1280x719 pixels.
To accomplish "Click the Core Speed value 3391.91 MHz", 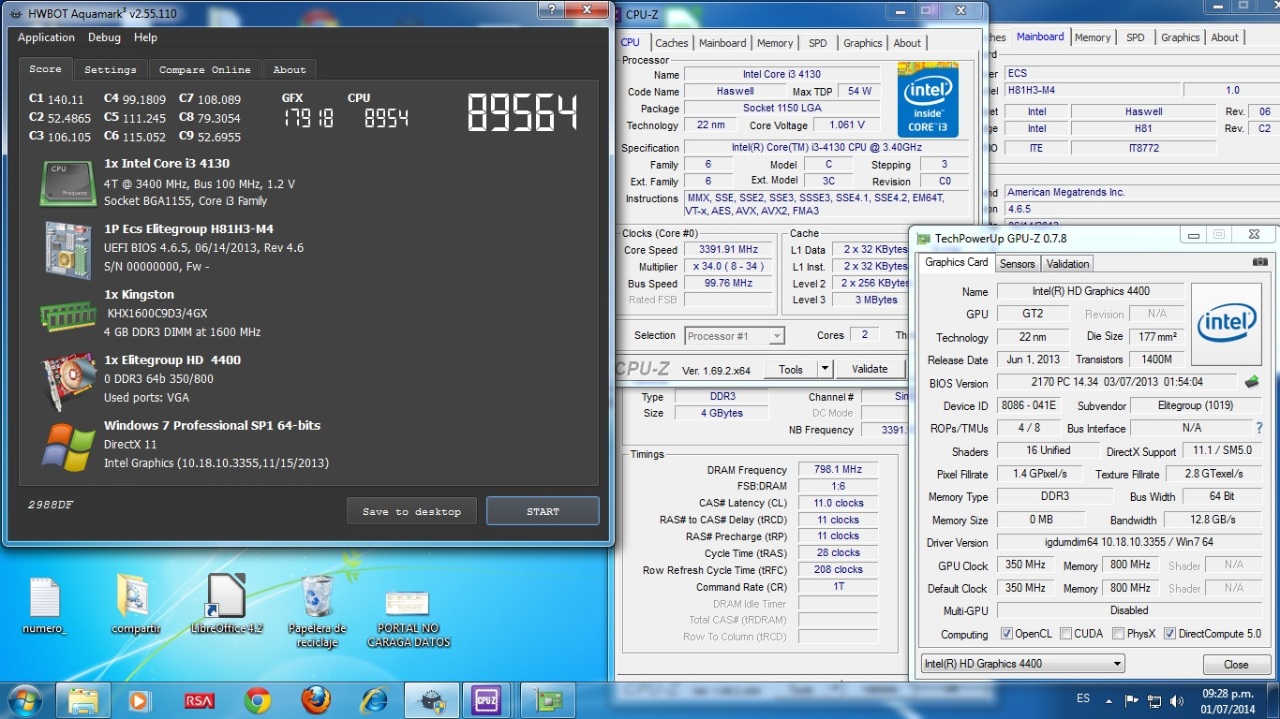I will [x=729, y=250].
